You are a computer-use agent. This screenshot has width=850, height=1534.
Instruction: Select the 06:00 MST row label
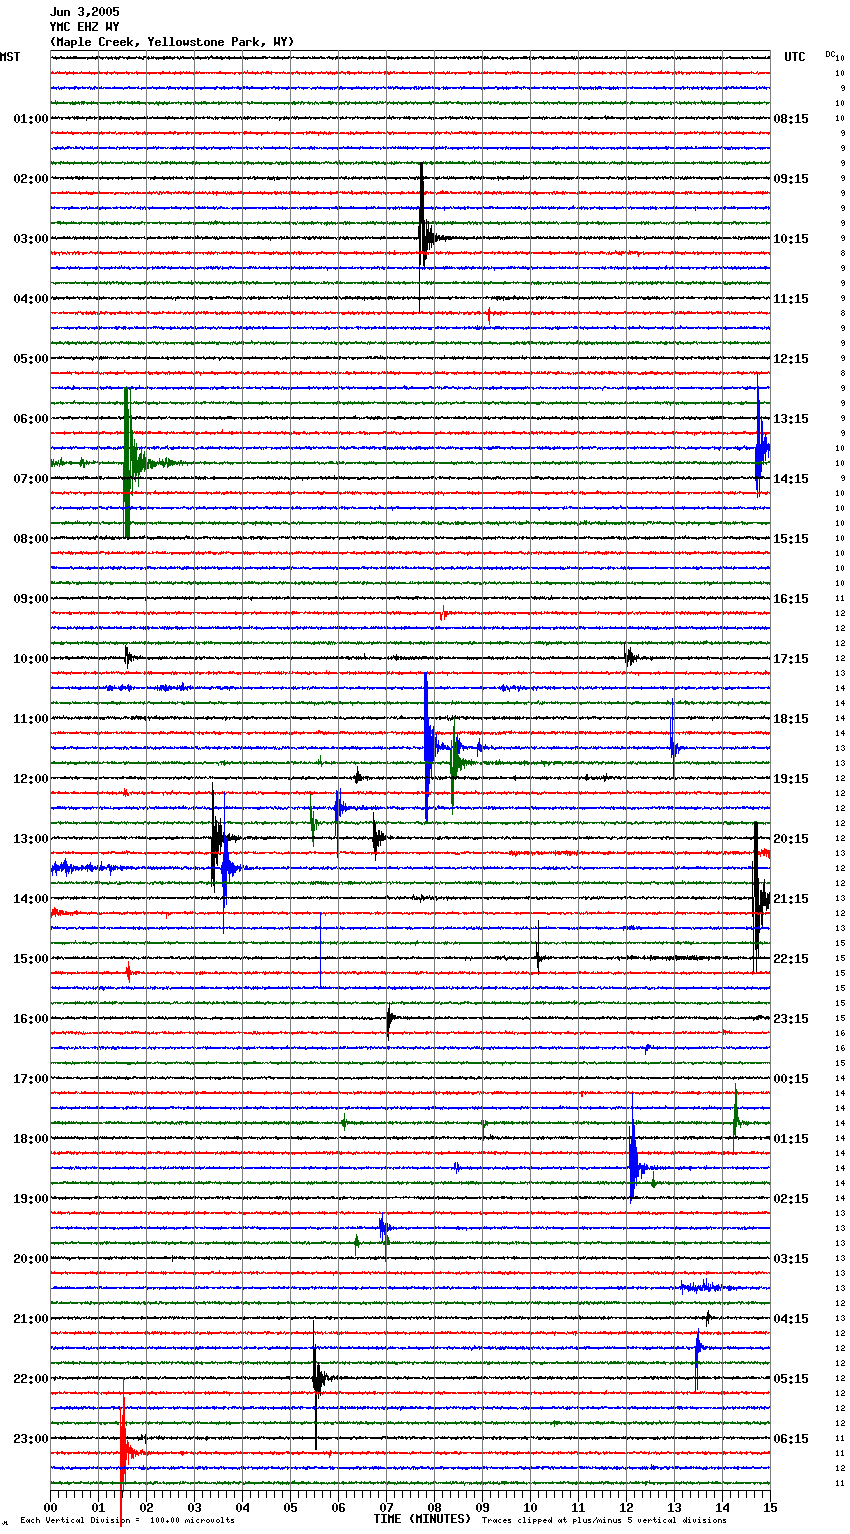click(x=30, y=419)
